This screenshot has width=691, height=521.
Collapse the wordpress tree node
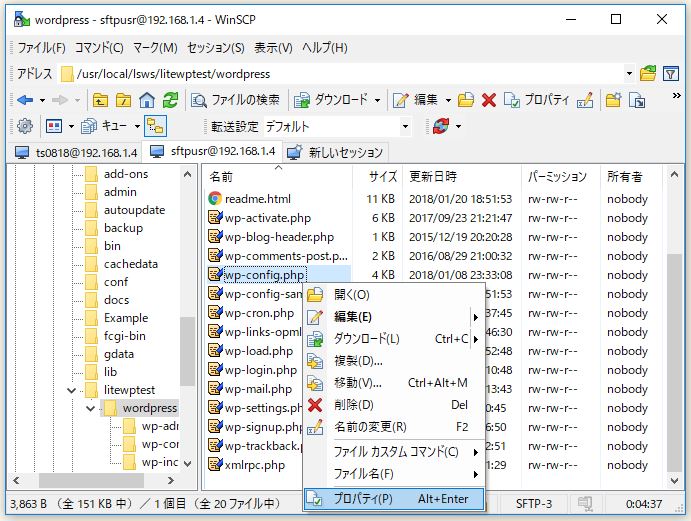90,408
